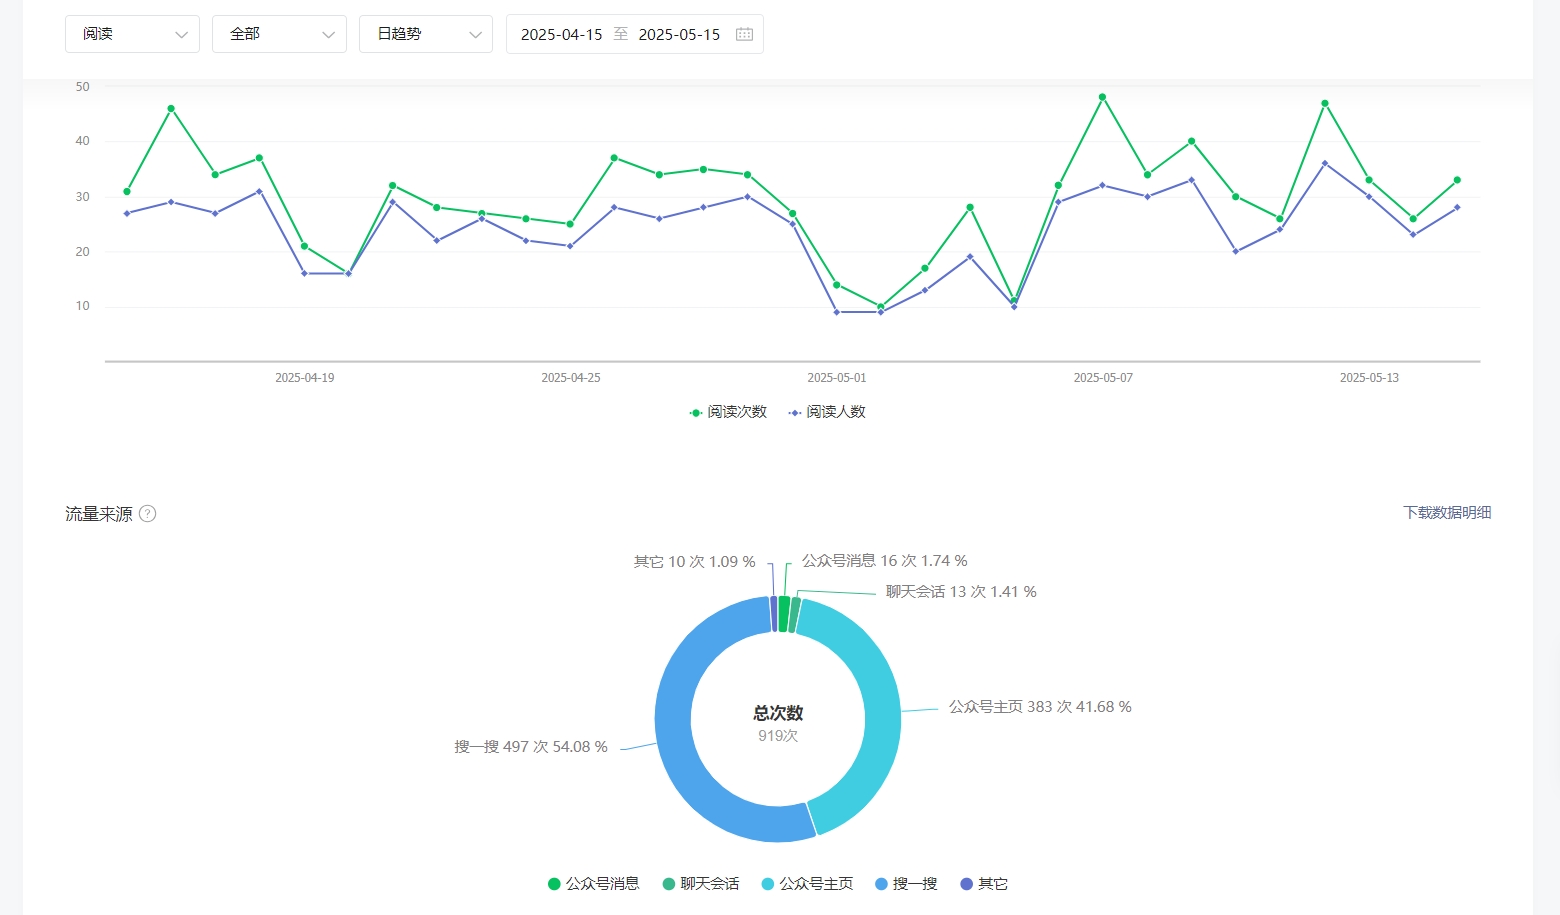The height and width of the screenshot is (915, 1560).
Task: Toggle 阅读次数 series in chart legend
Action: [728, 412]
